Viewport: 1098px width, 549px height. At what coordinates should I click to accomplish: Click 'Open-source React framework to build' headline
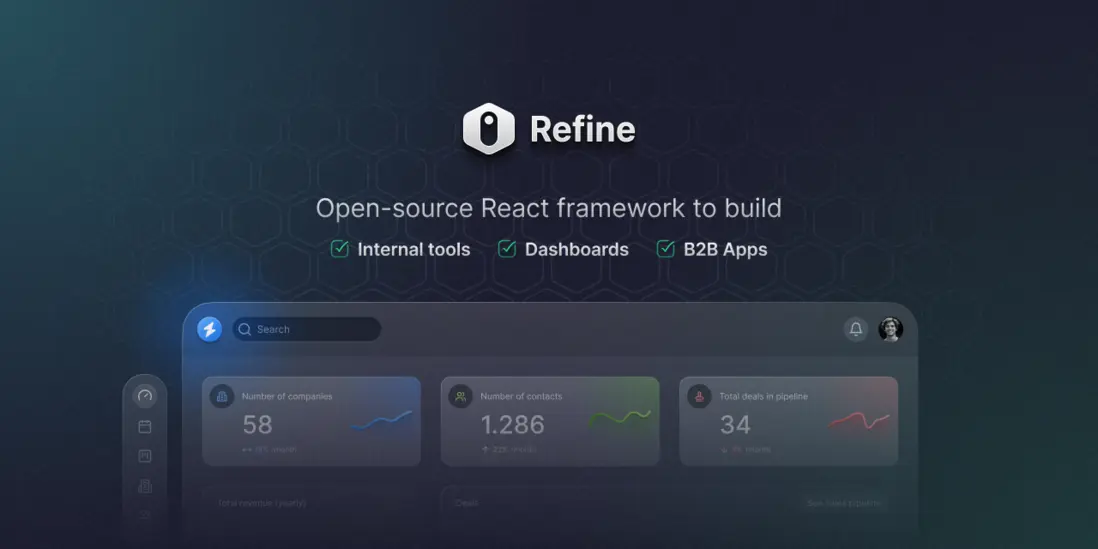pos(549,209)
